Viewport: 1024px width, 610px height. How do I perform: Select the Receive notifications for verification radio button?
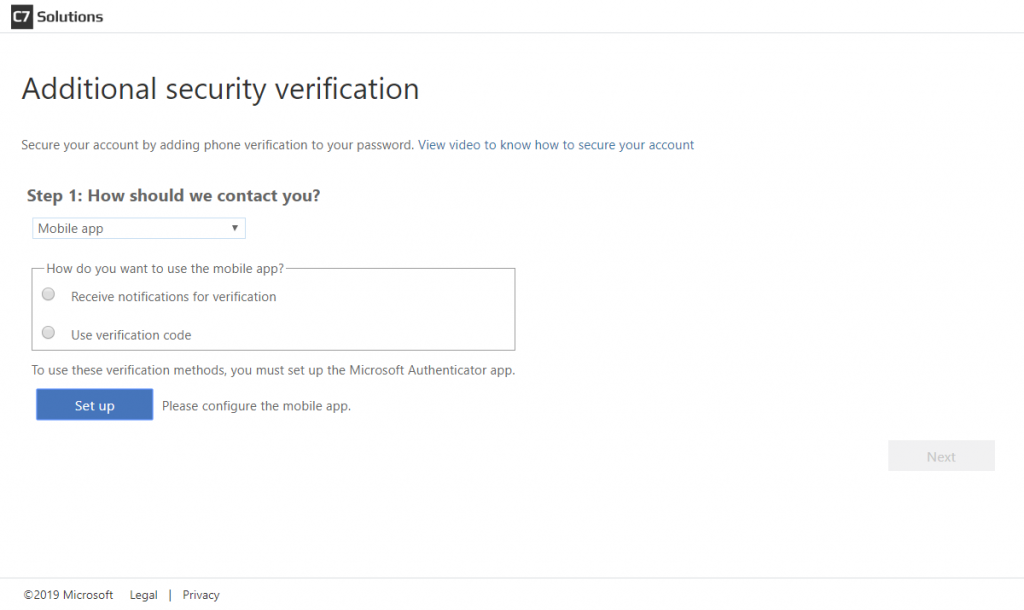[x=48, y=295]
